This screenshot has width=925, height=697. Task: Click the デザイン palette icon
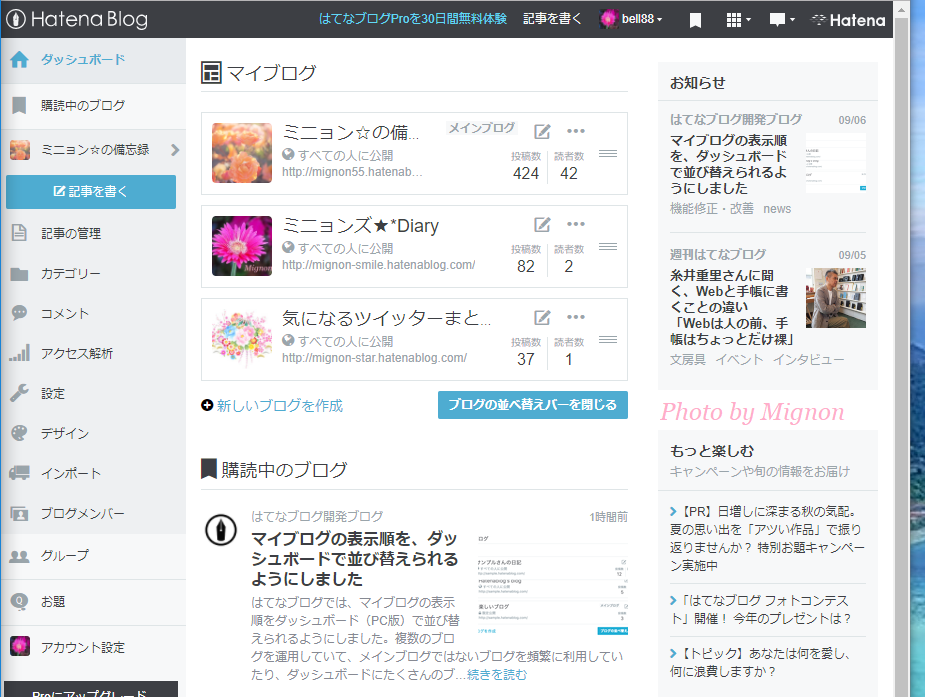coord(19,433)
